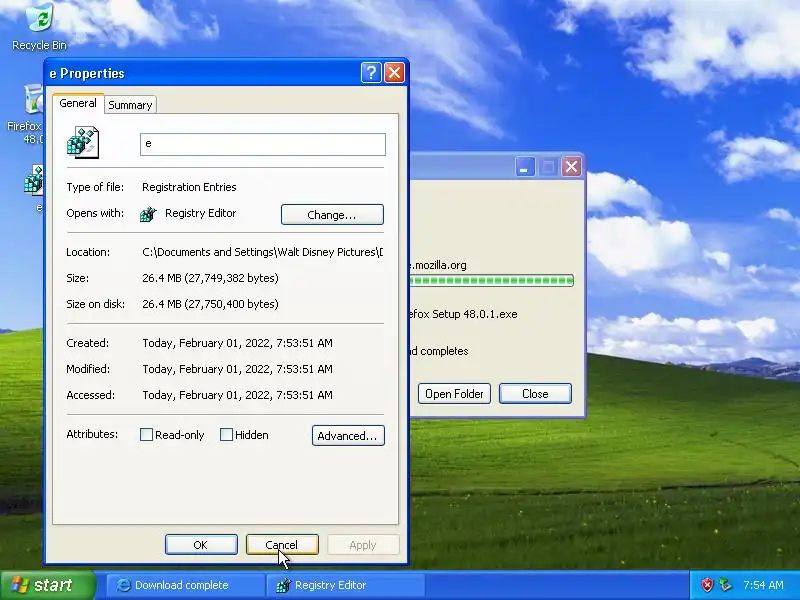The image size is (800, 600).
Task: Click the network tray icon
Action: [x=725, y=585]
